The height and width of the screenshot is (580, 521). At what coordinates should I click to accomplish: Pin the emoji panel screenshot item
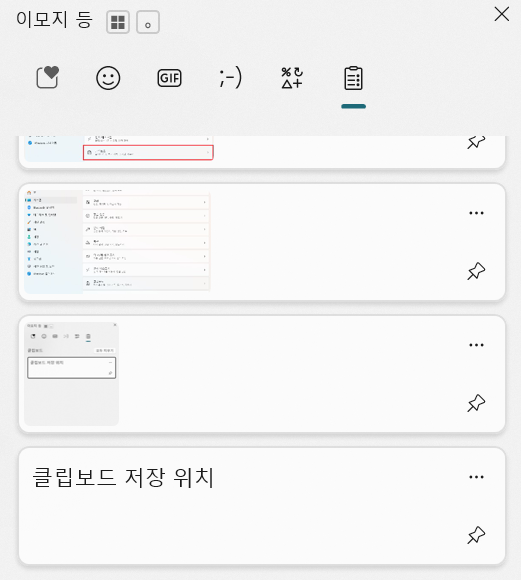point(476,403)
